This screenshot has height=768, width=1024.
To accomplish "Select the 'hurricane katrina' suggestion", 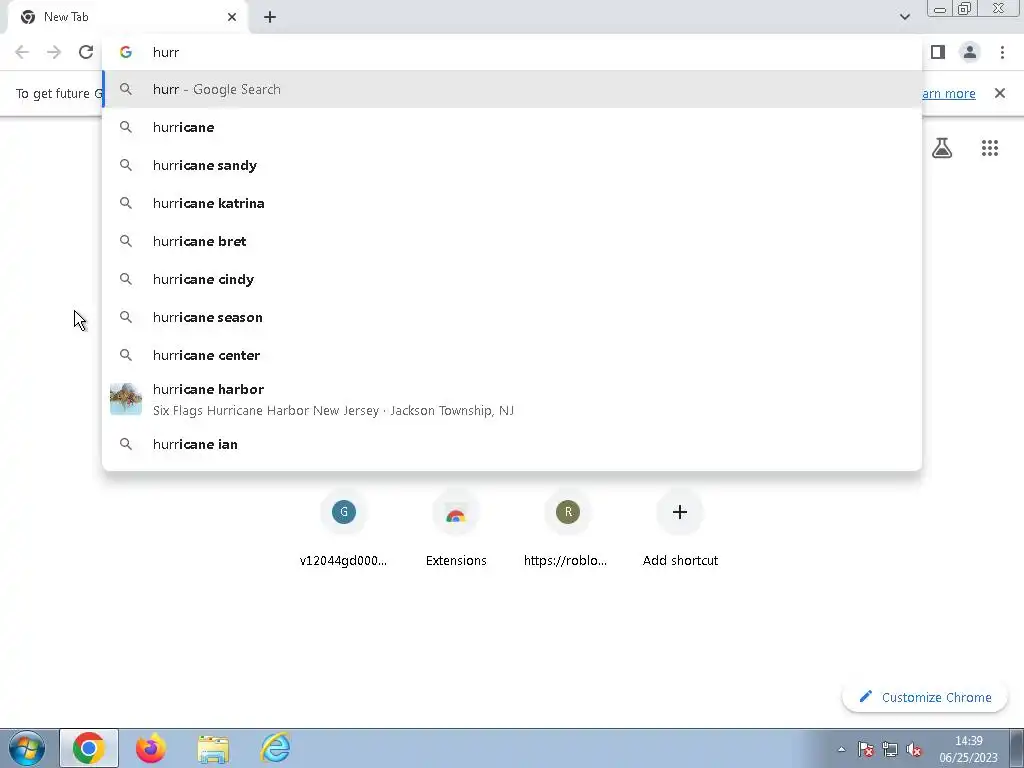I will [x=512, y=203].
